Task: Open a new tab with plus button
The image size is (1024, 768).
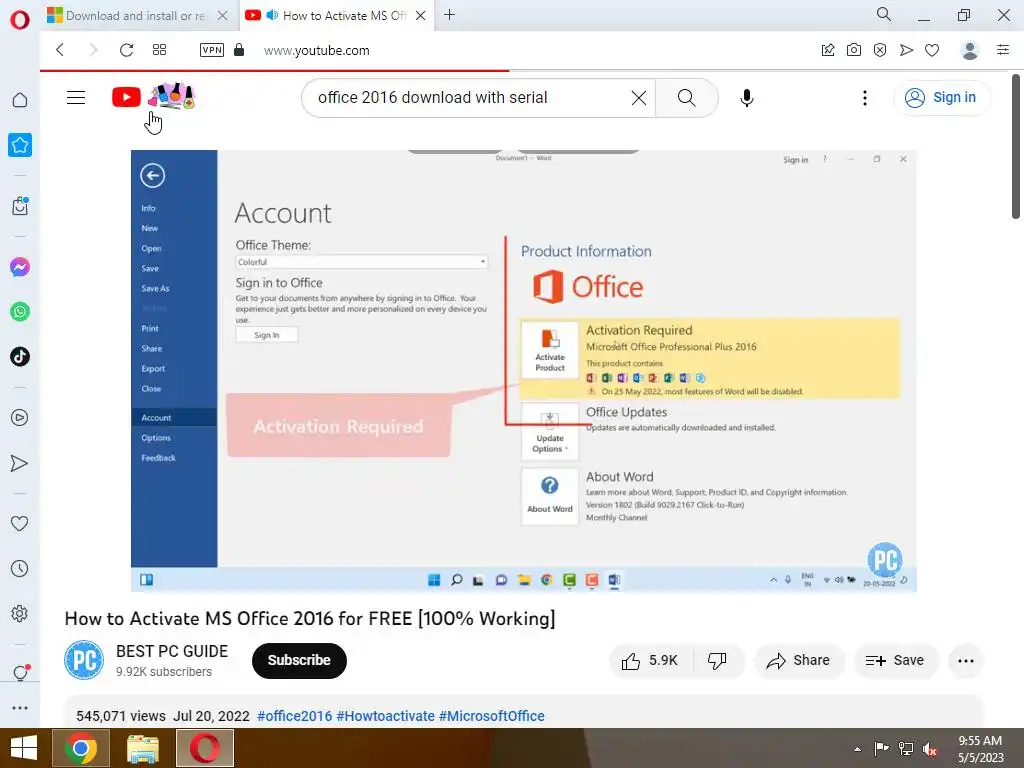Action: (449, 14)
